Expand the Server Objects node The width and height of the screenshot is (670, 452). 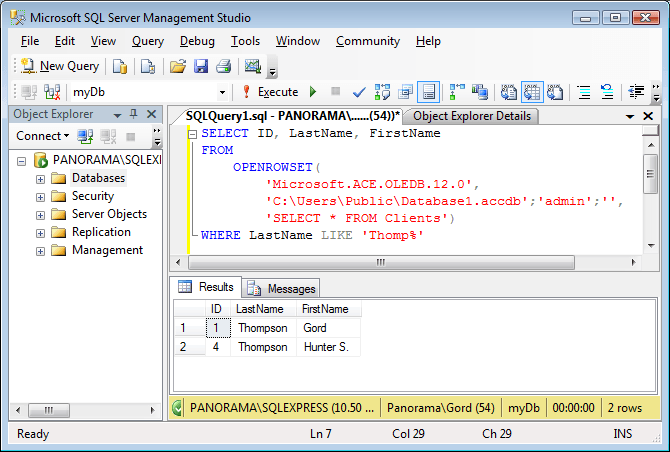click(x=41, y=215)
